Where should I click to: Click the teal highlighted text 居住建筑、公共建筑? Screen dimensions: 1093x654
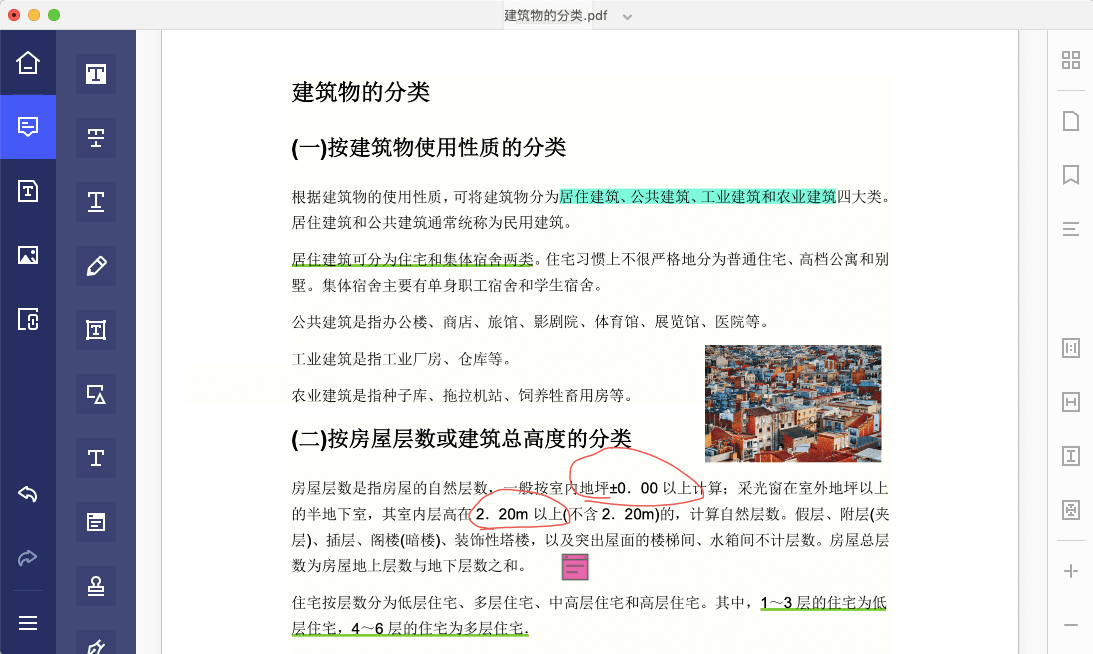pyautogui.click(x=698, y=197)
